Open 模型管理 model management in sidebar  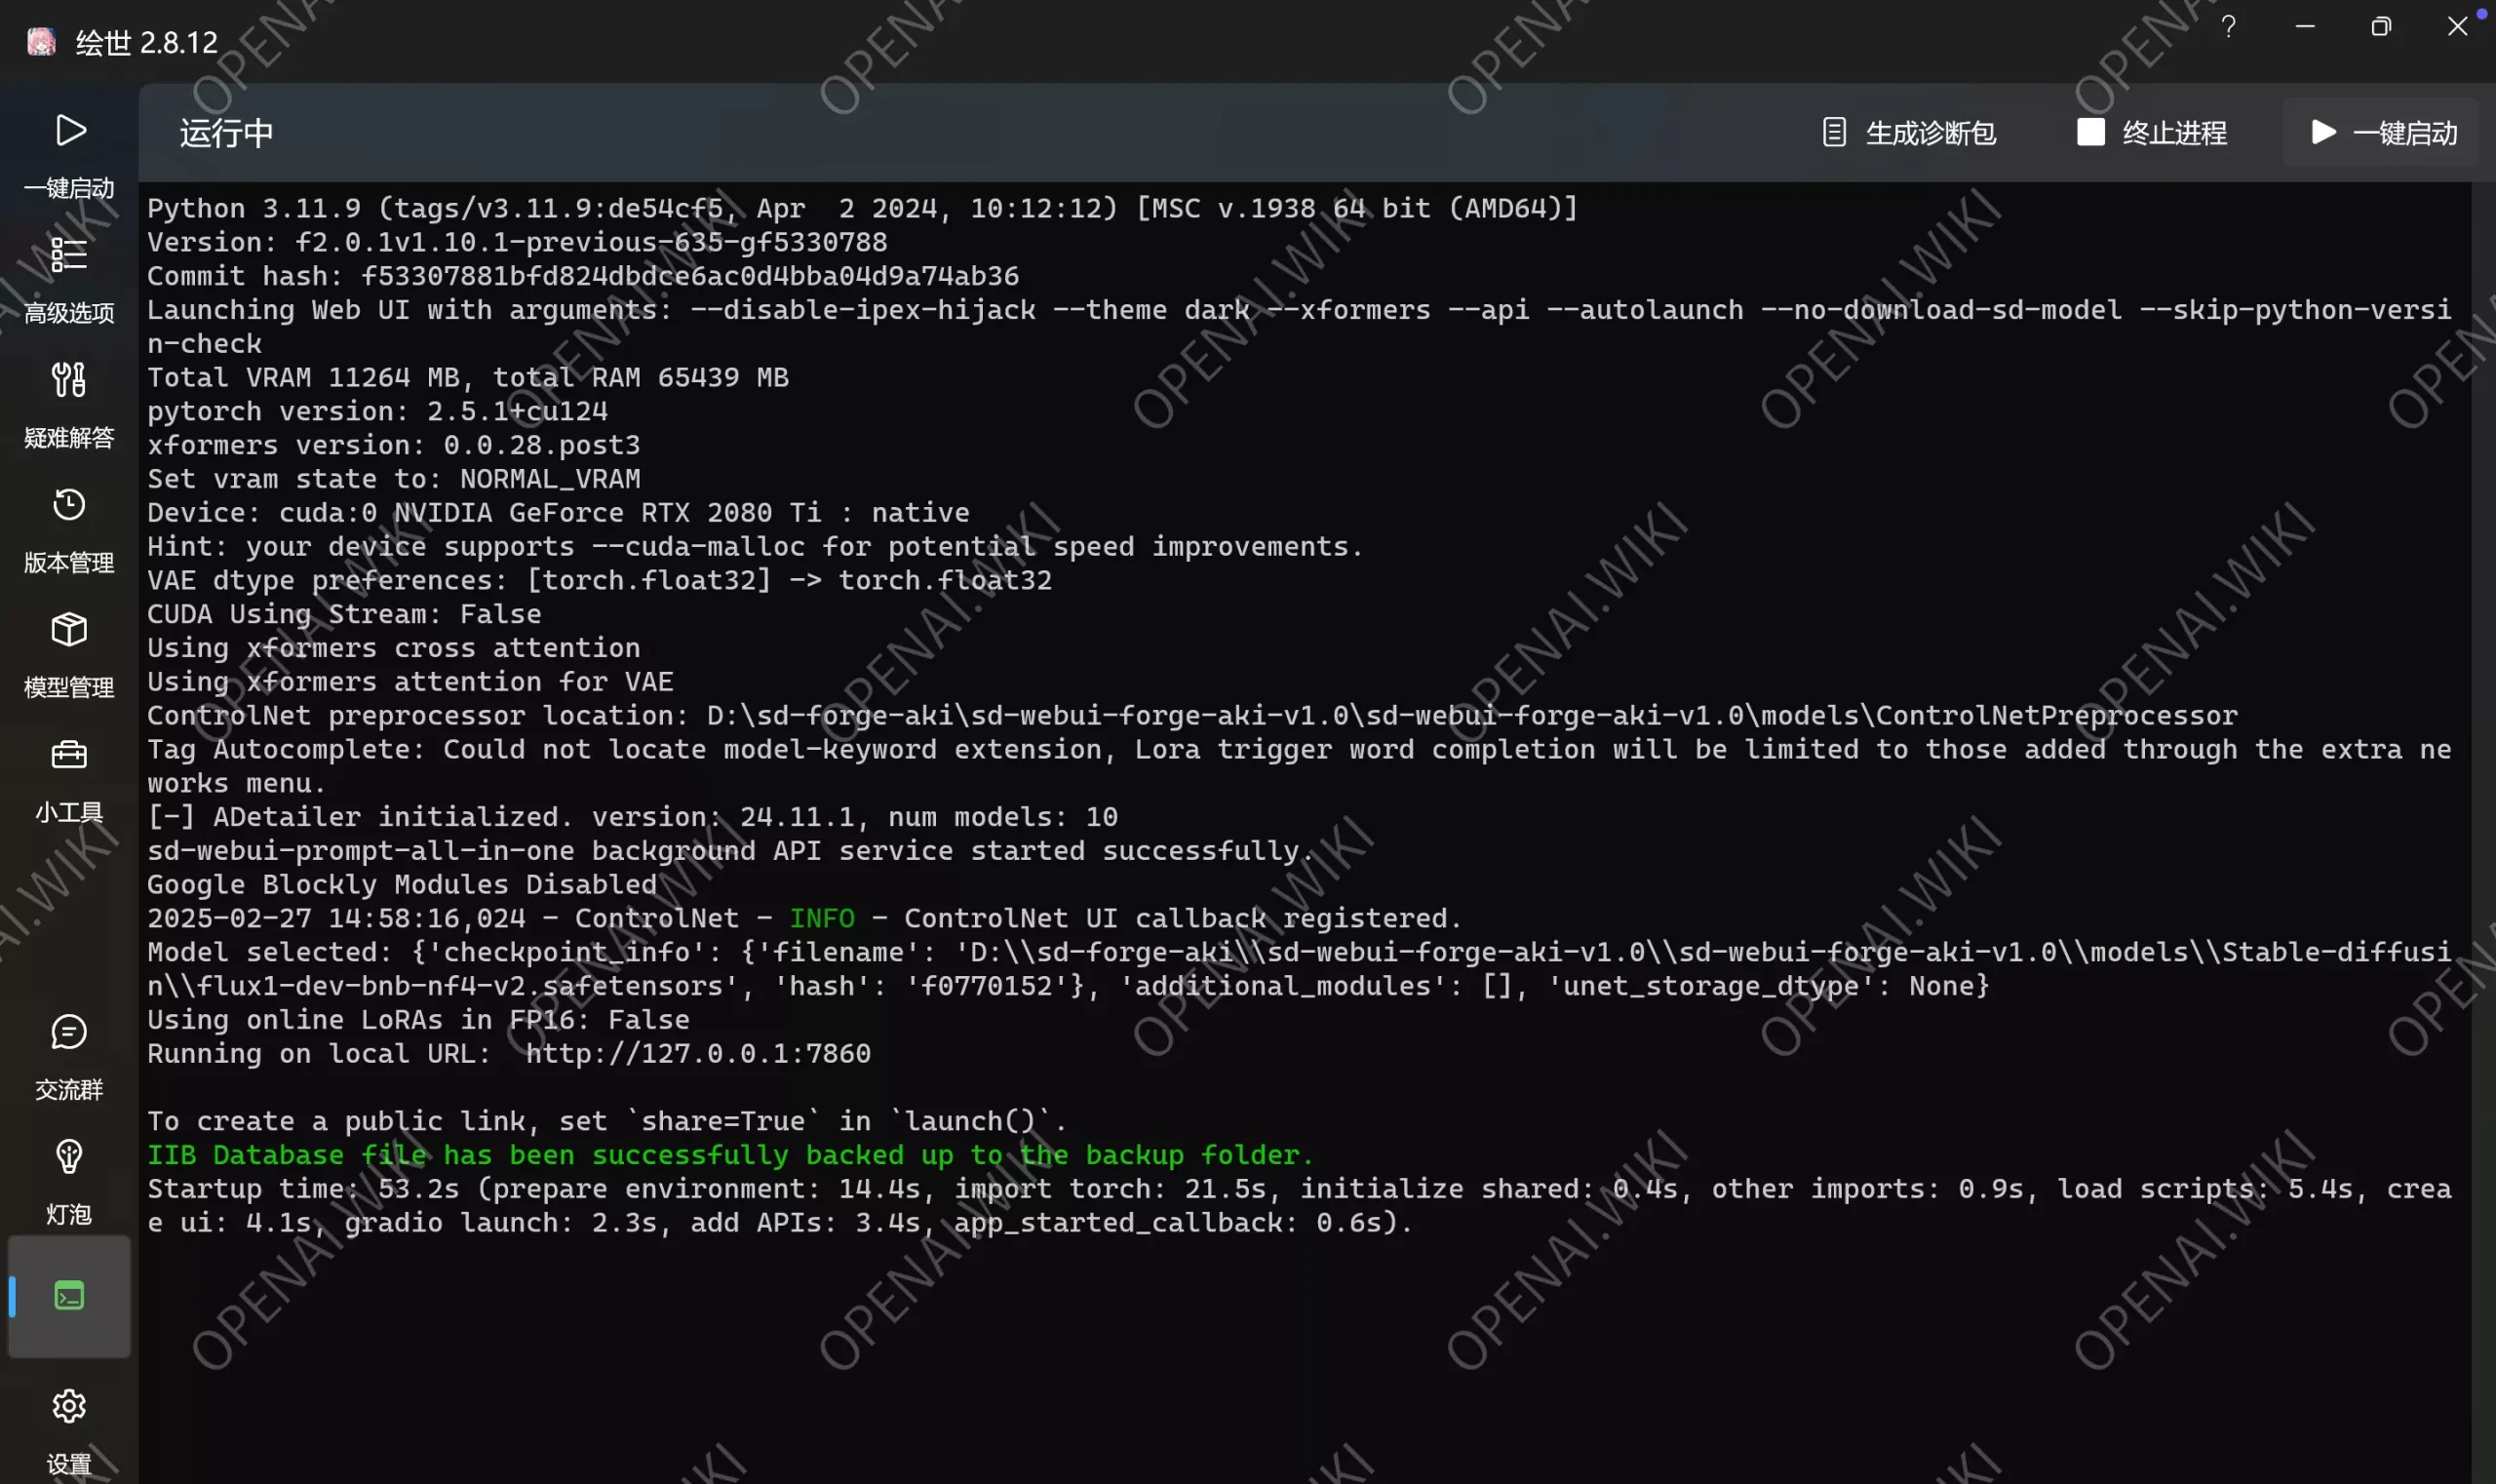(69, 655)
